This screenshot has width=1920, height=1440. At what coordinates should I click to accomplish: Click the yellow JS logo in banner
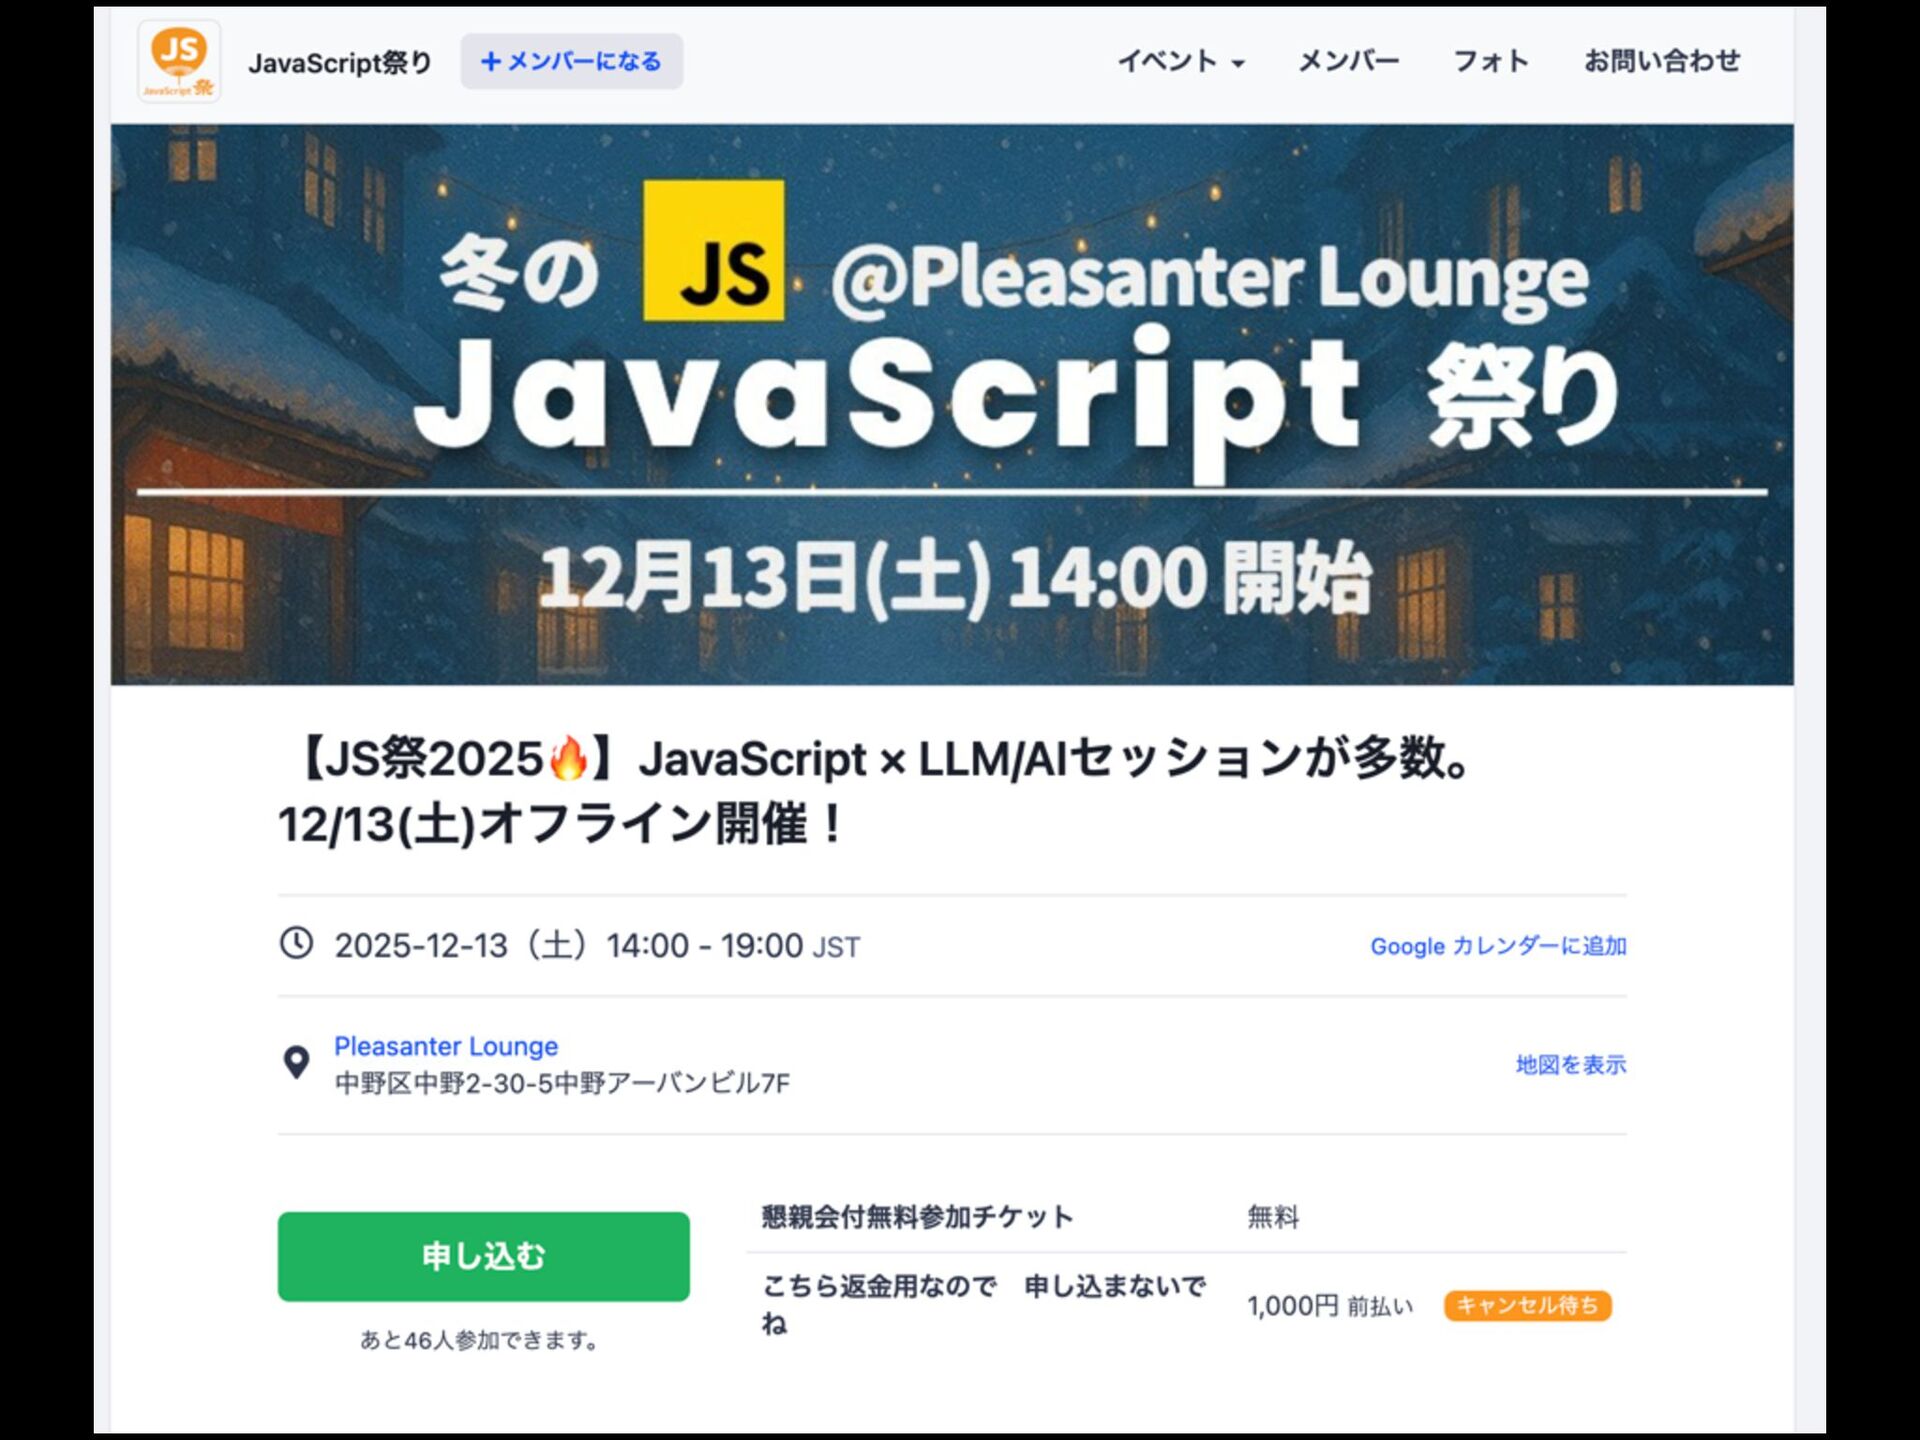click(x=713, y=251)
